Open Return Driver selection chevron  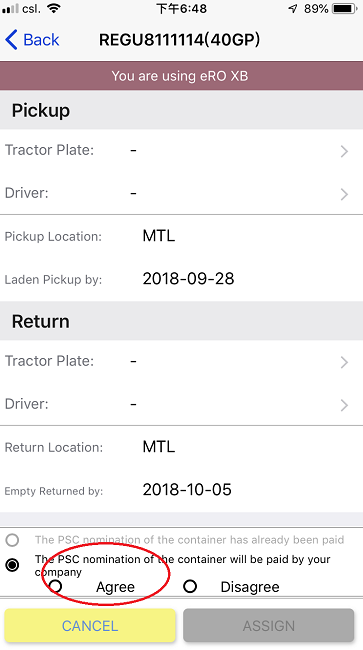344,405
